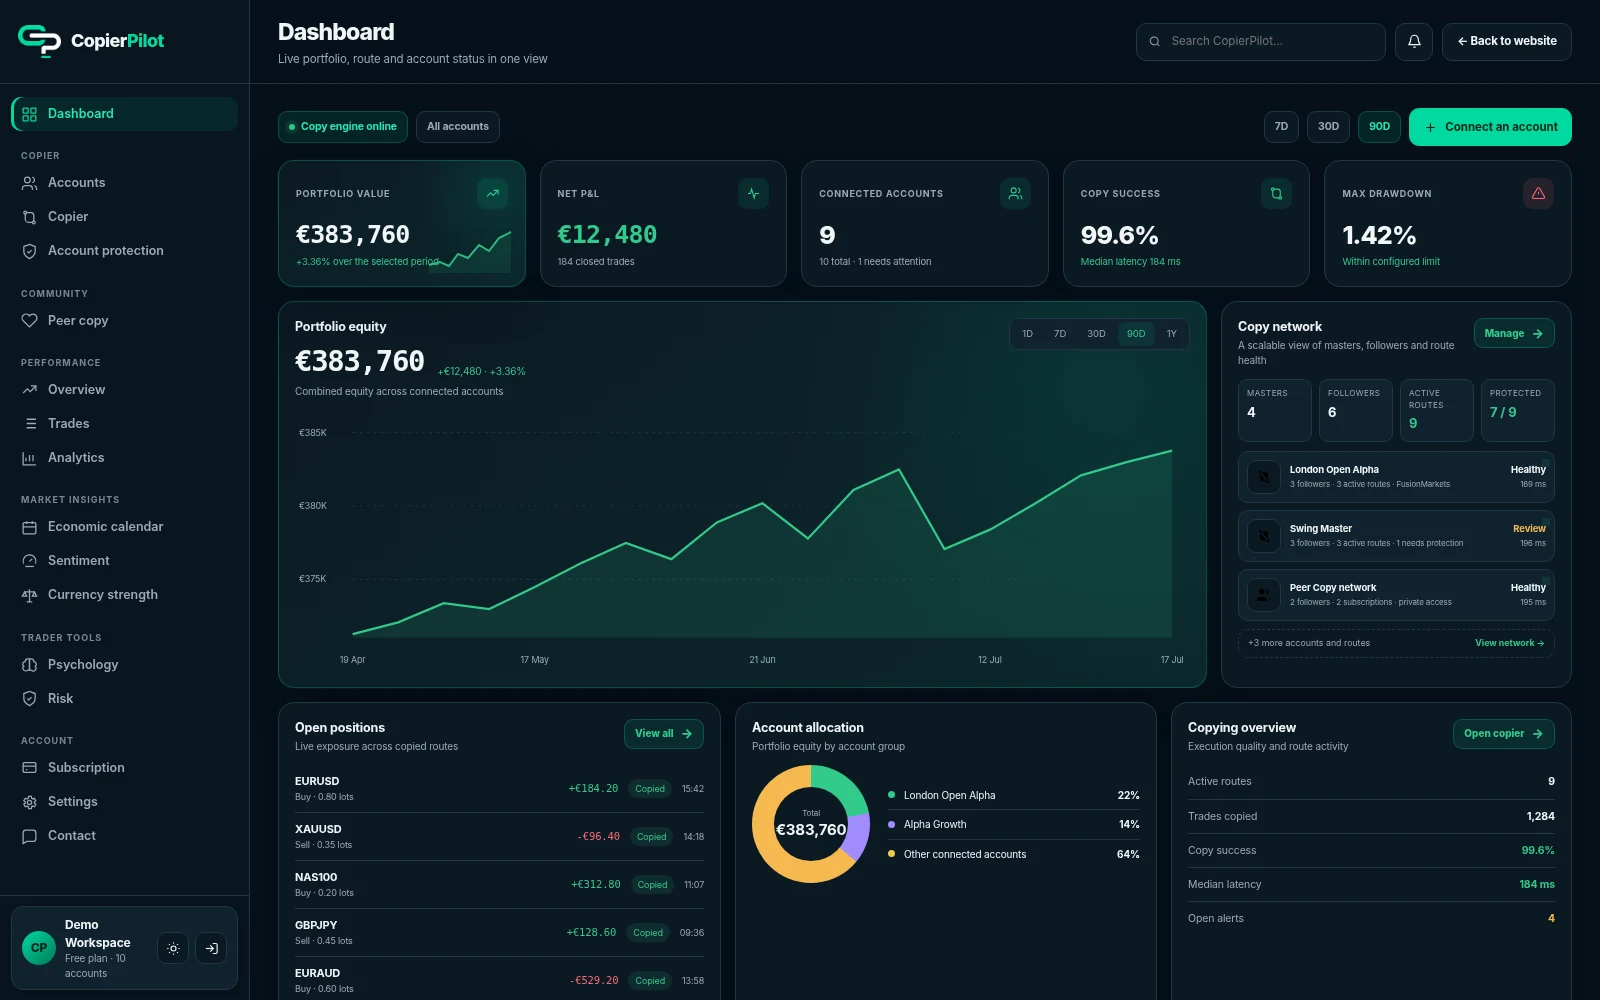Viewport: 1600px width, 1000px height.
Task: Toggle light theme with the sun icon
Action: click(173, 948)
